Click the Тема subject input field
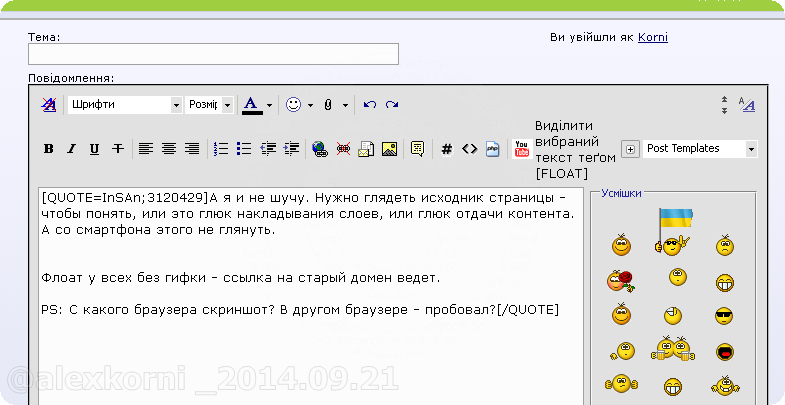The width and height of the screenshot is (785, 405). (213, 54)
